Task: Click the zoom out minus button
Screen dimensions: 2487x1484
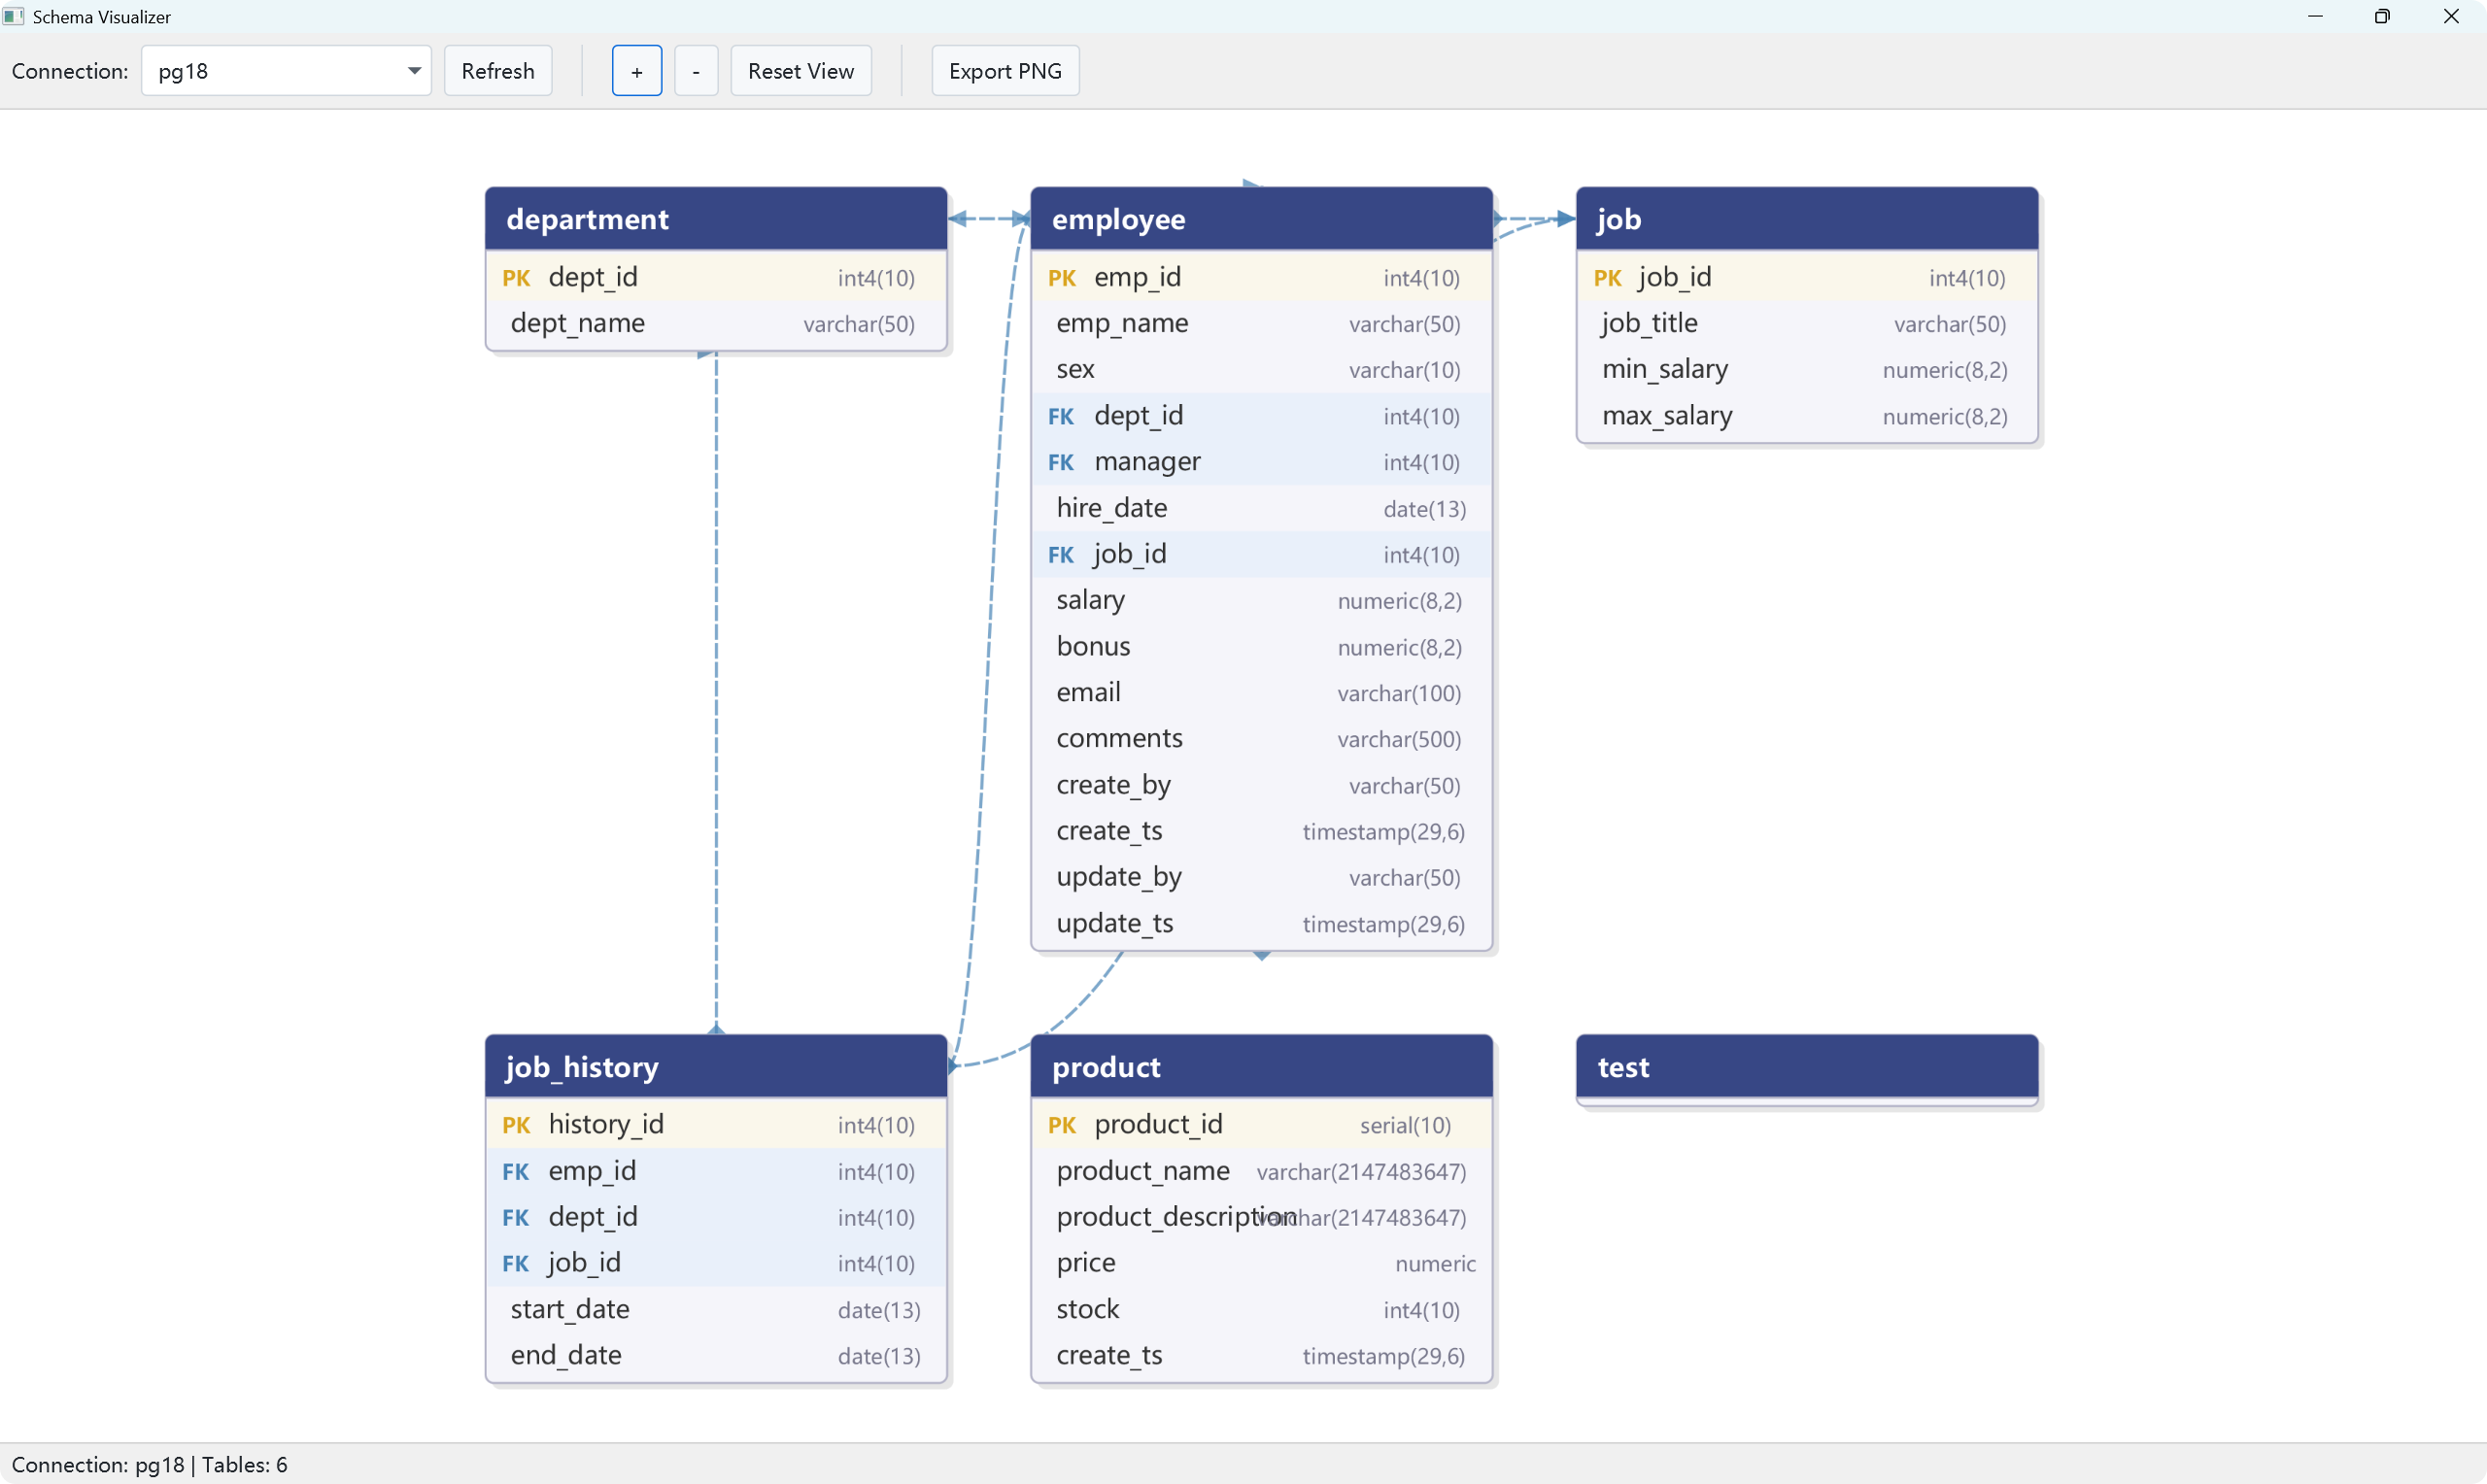Action: (x=696, y=71)
